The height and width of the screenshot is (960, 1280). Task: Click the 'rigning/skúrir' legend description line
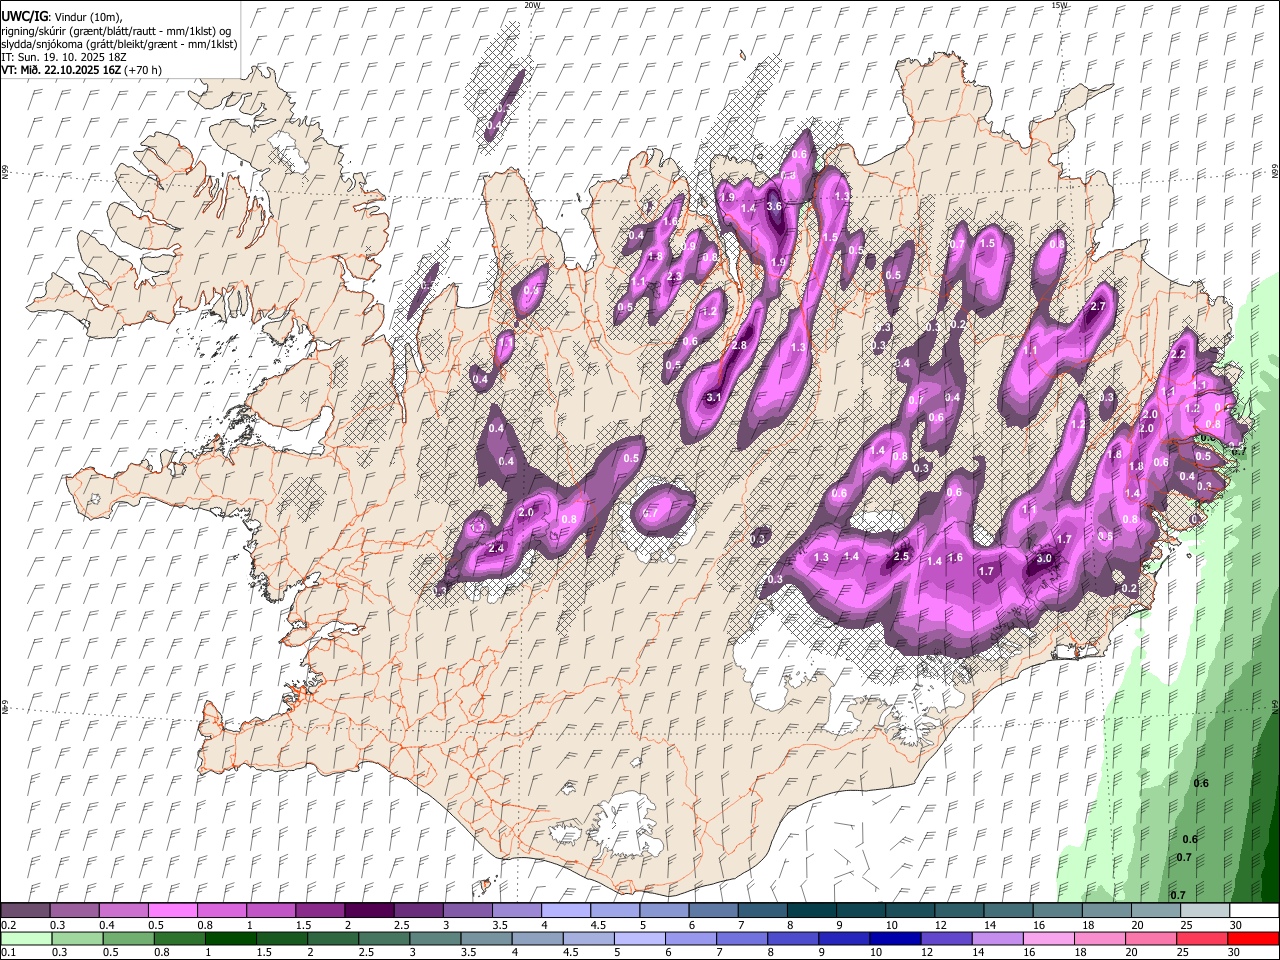[x=116, y=31]
